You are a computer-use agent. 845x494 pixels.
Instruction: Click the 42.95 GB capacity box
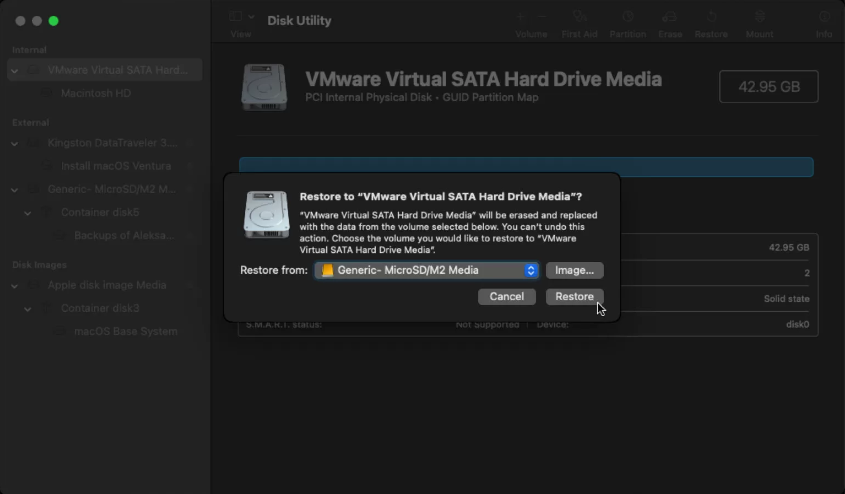point(768,86)
